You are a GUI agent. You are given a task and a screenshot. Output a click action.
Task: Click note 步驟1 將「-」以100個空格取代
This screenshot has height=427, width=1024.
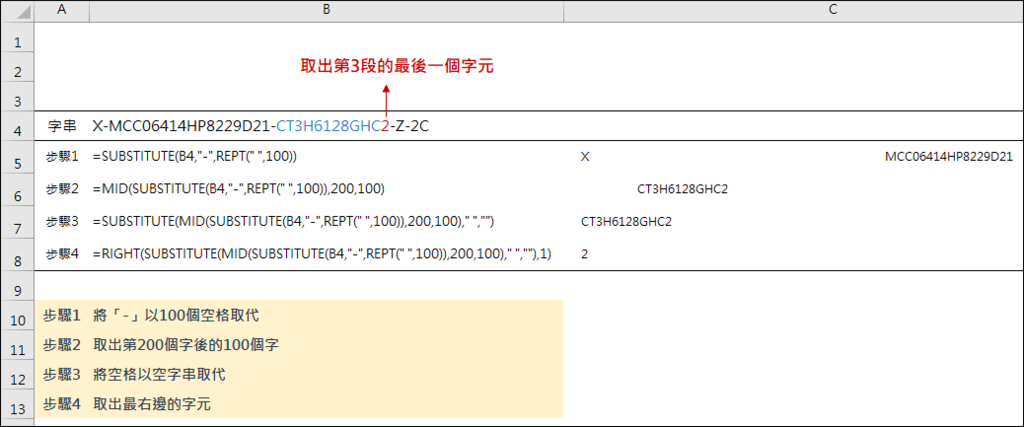tap(151, 315)
